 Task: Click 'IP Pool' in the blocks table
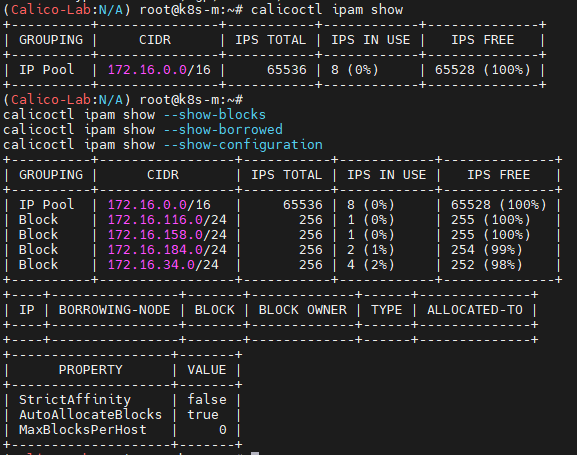[46, 205]
